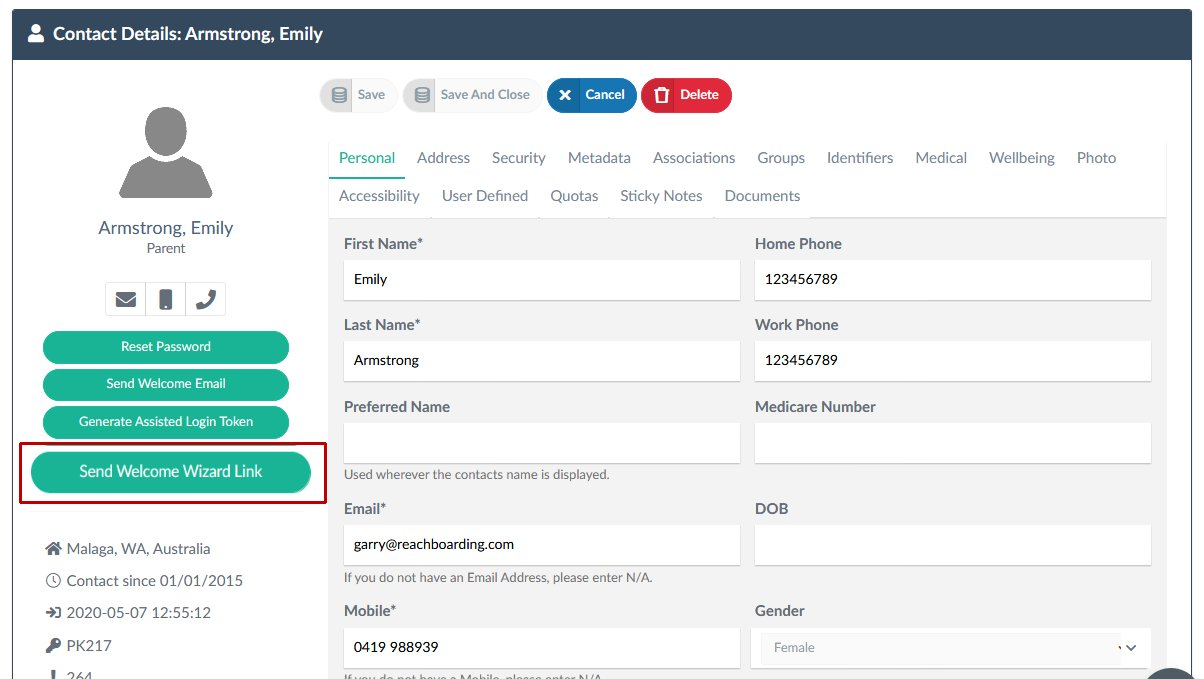This screenshot has width=1204, height=679.
Task: Click the mobile phone icon under contact name
Action: pyautogui.click(x=166, y=299)
